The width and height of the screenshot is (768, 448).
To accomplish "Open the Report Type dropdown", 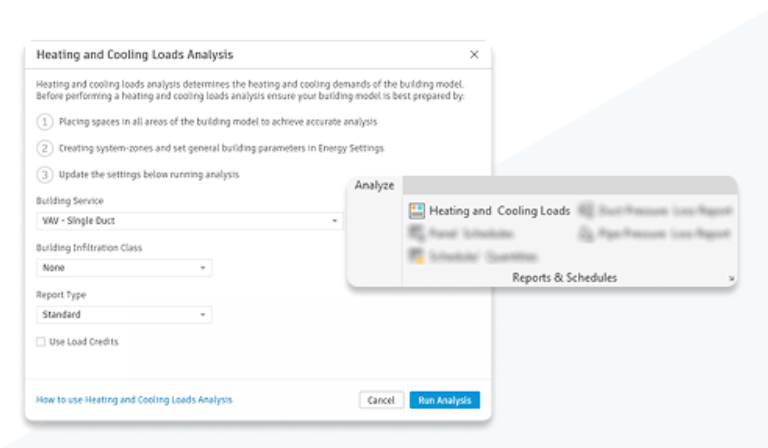I will click(124, 314).
